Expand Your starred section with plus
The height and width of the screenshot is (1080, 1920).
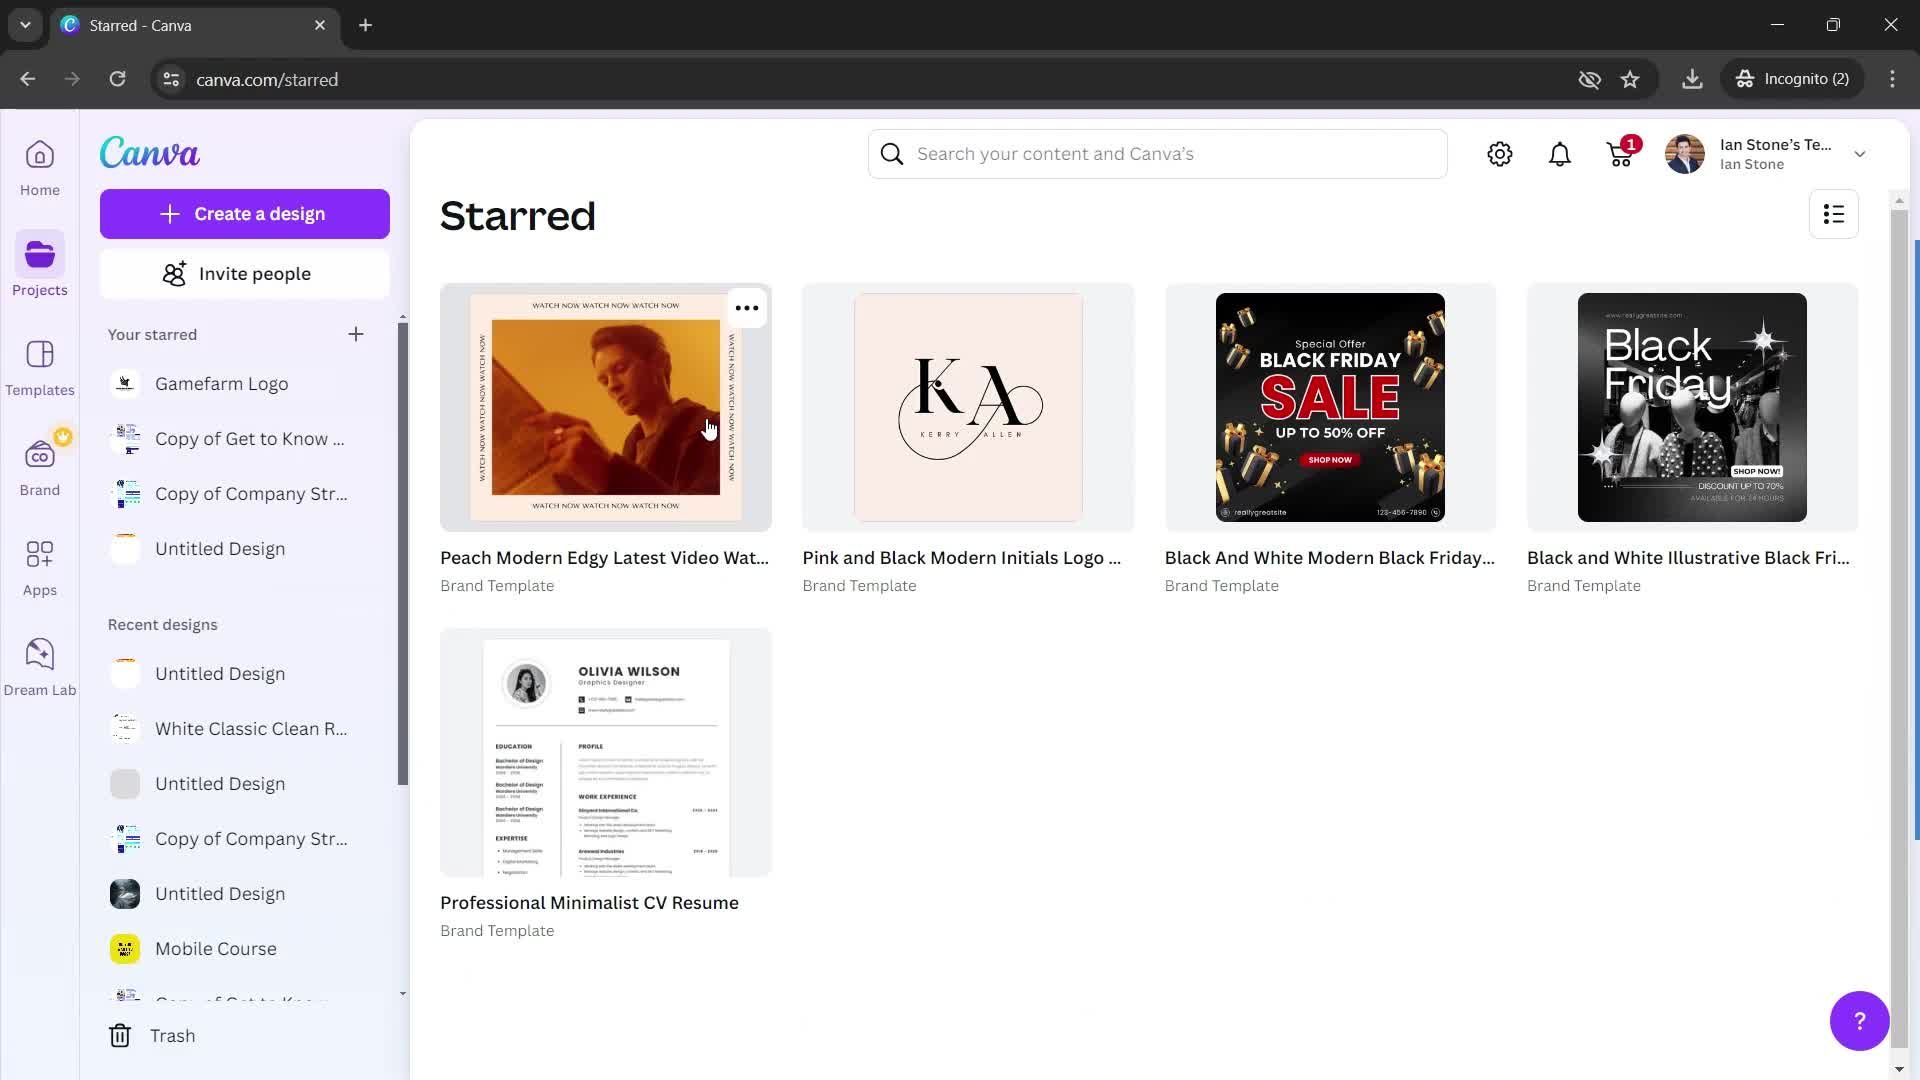coord(355,334)
